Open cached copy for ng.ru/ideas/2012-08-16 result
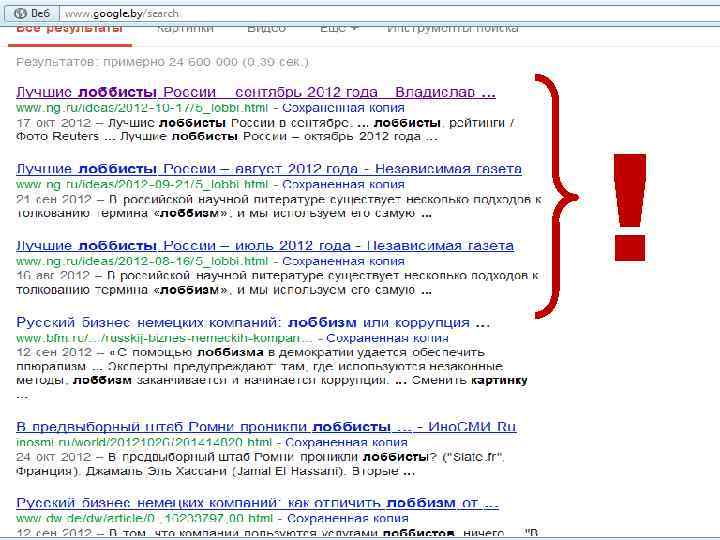Viewport: 720px width, 540px height. [343, 261]
